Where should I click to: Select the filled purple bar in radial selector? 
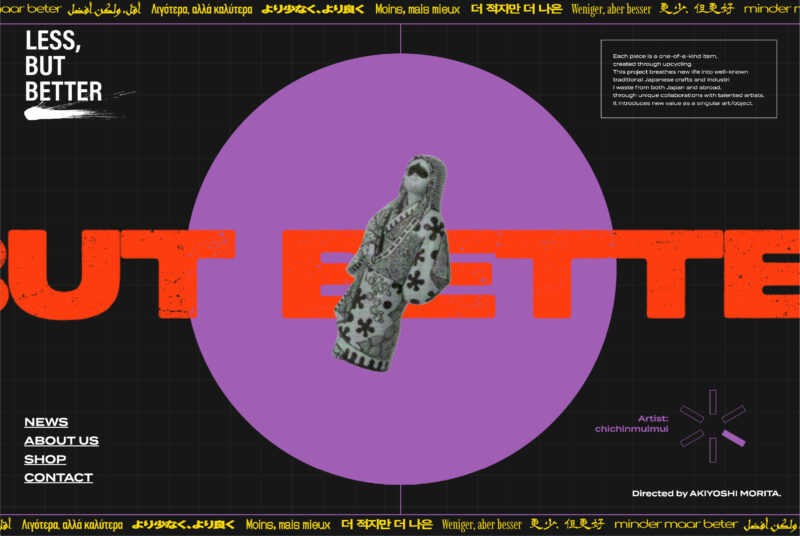click(x=734, y=438)
